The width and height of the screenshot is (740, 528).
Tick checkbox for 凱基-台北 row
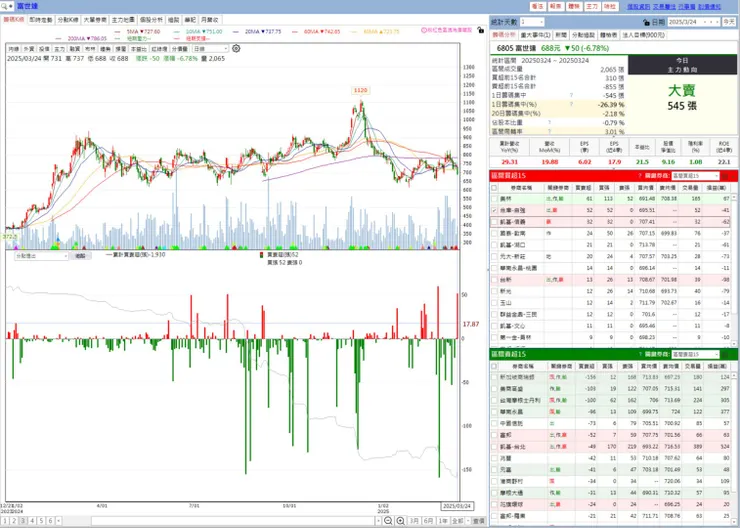[x=494, y=446]
